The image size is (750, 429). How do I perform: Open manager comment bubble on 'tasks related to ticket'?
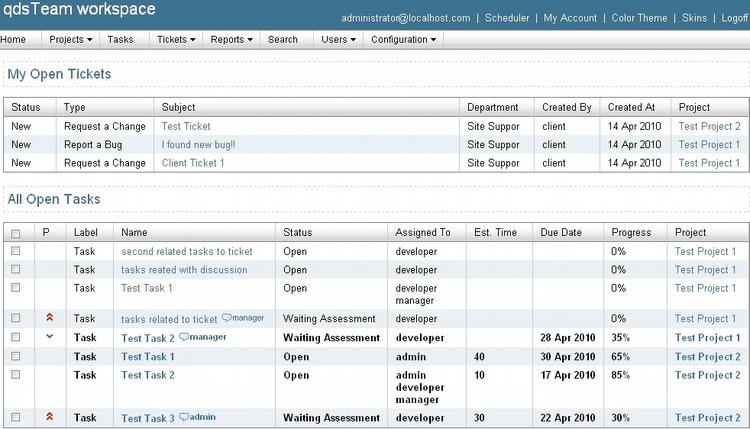(227, 318)
